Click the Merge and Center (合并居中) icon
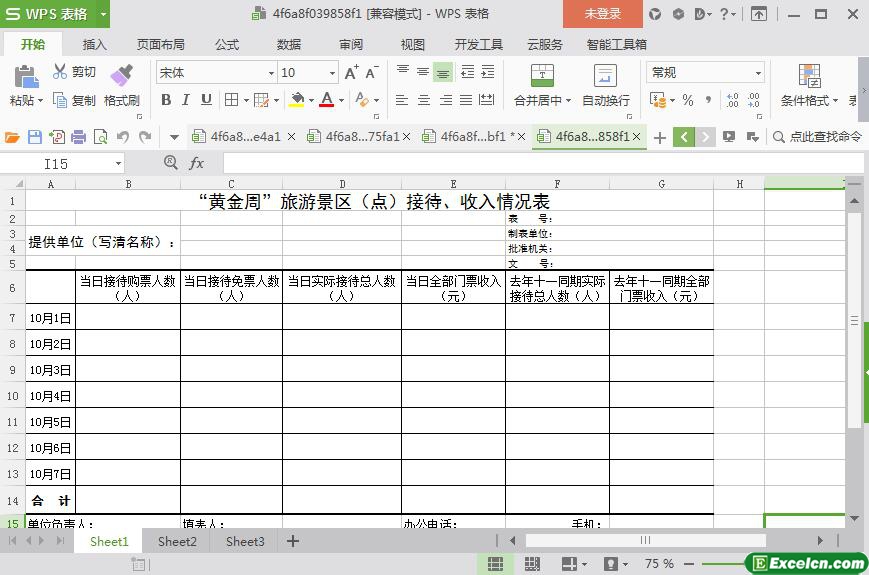Screen dimensions: 869x575 [x=541, y=76]
